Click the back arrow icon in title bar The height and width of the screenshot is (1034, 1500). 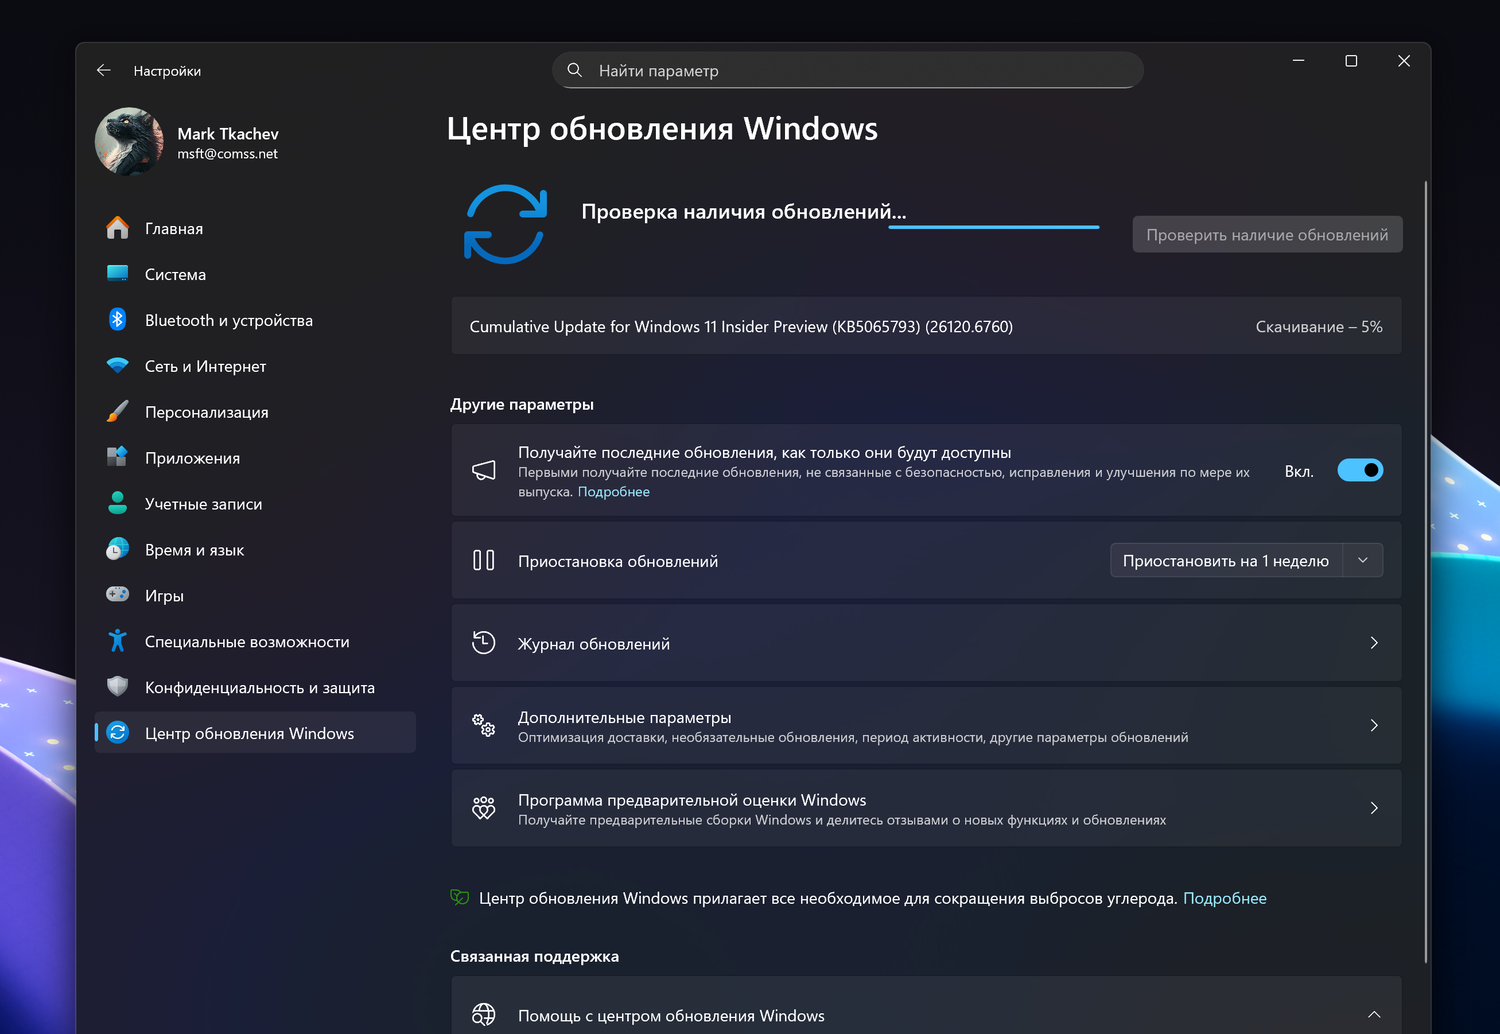104,71
